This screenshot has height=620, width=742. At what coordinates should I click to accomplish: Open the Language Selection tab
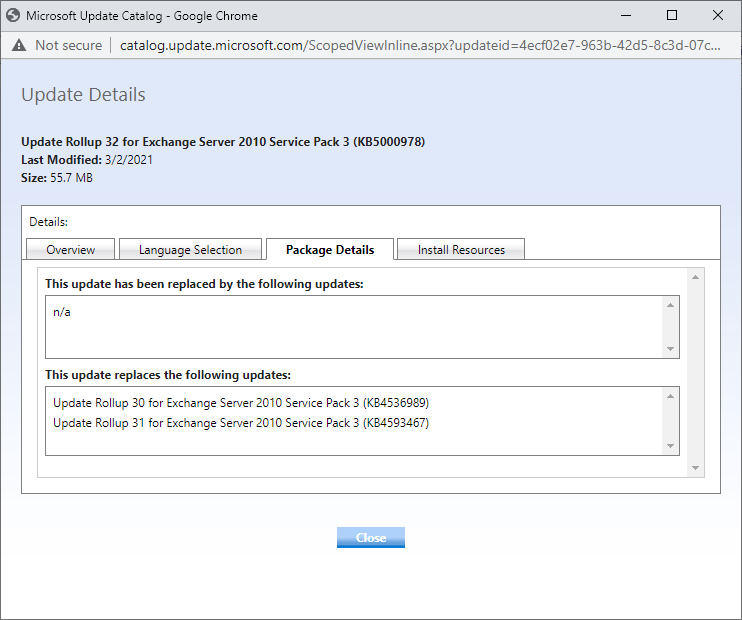pyautogui.click(x=190, y=249)
